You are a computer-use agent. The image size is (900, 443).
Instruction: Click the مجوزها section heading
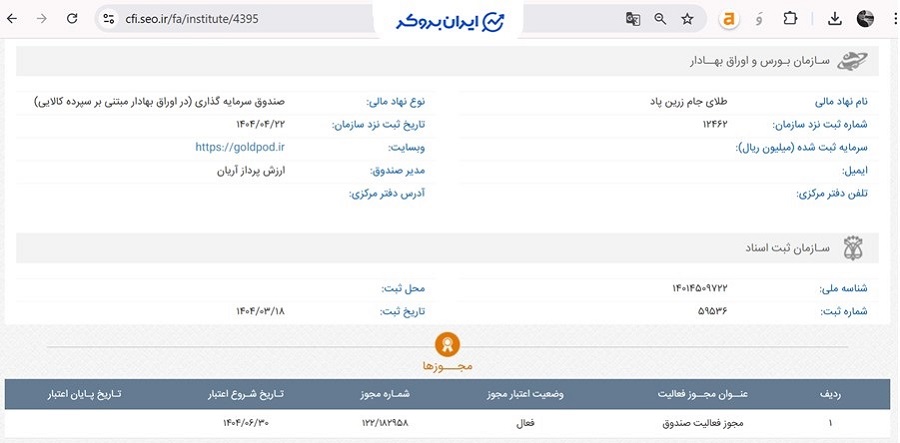[x=447, y=366]
